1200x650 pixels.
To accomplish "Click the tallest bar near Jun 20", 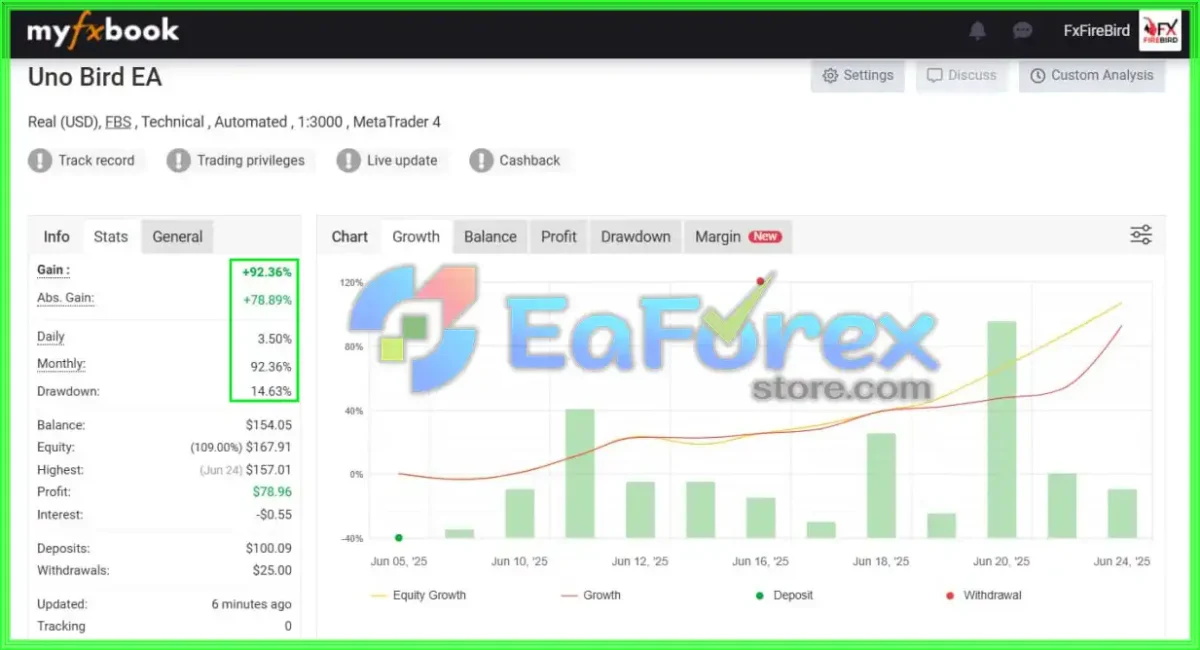I will click(x=1002, y=430).
